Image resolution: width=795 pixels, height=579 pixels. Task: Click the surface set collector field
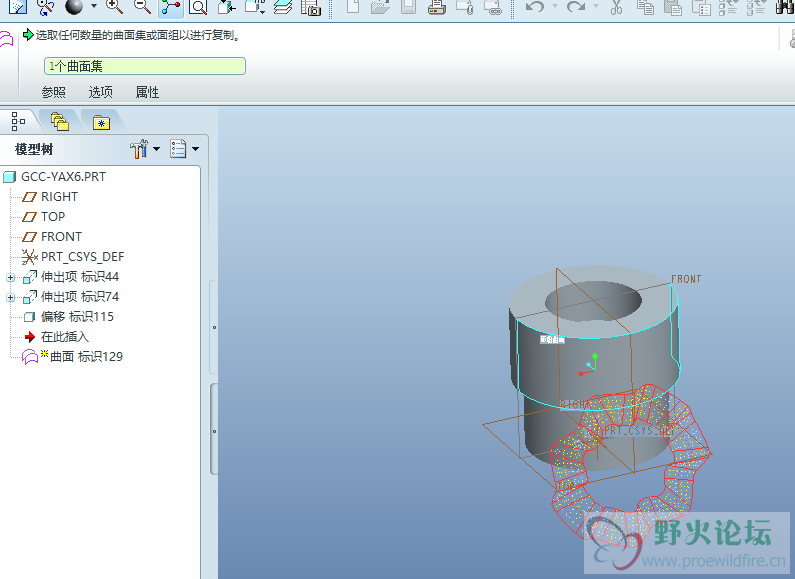coord(145,66)
